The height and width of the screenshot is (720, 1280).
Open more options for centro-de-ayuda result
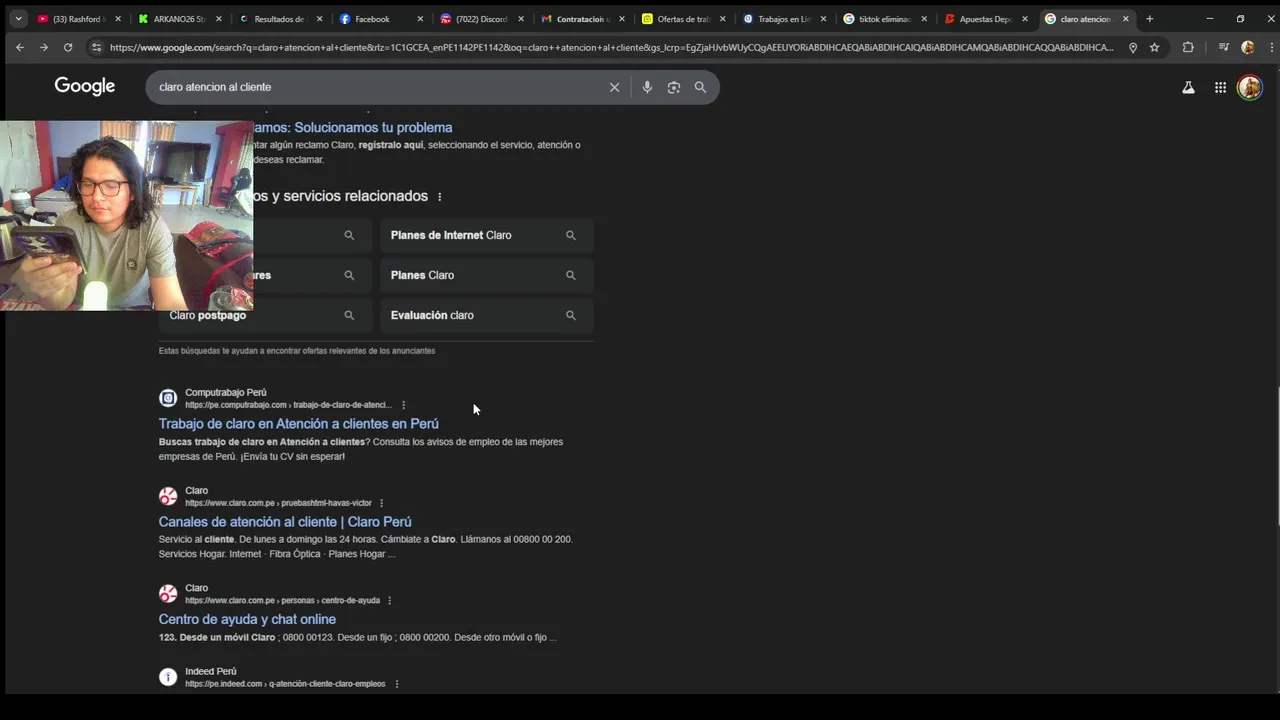(x=390, y=601)
